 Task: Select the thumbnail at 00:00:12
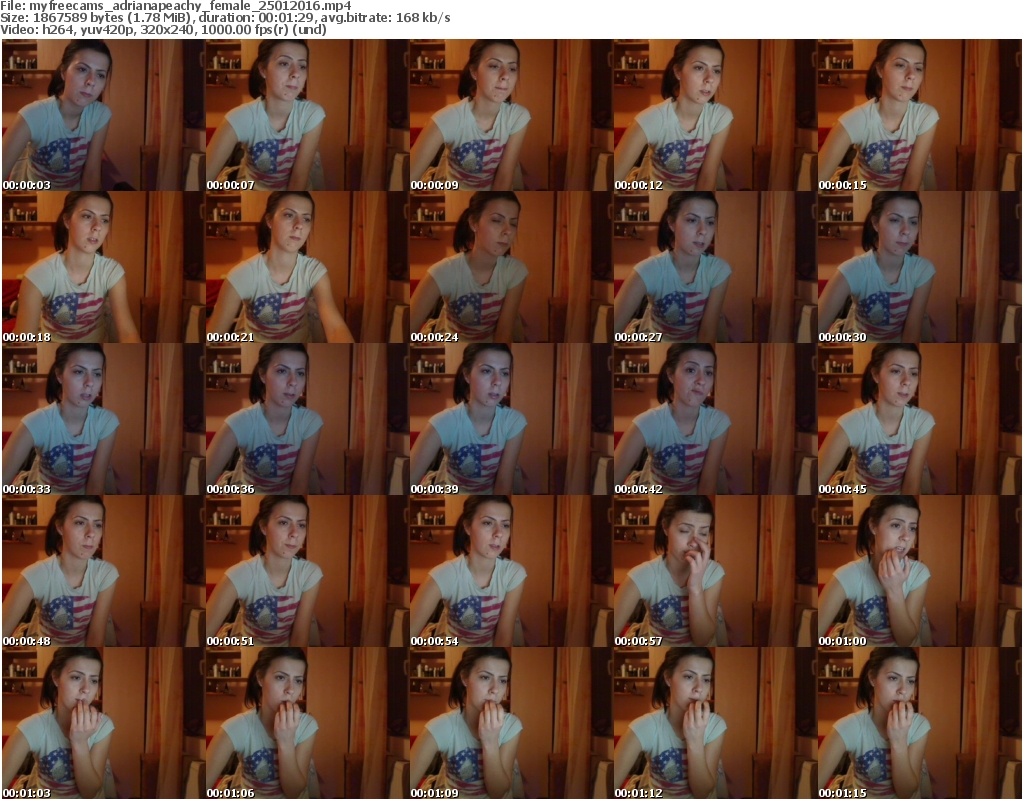pyautogui.click(x=714, y=115)
